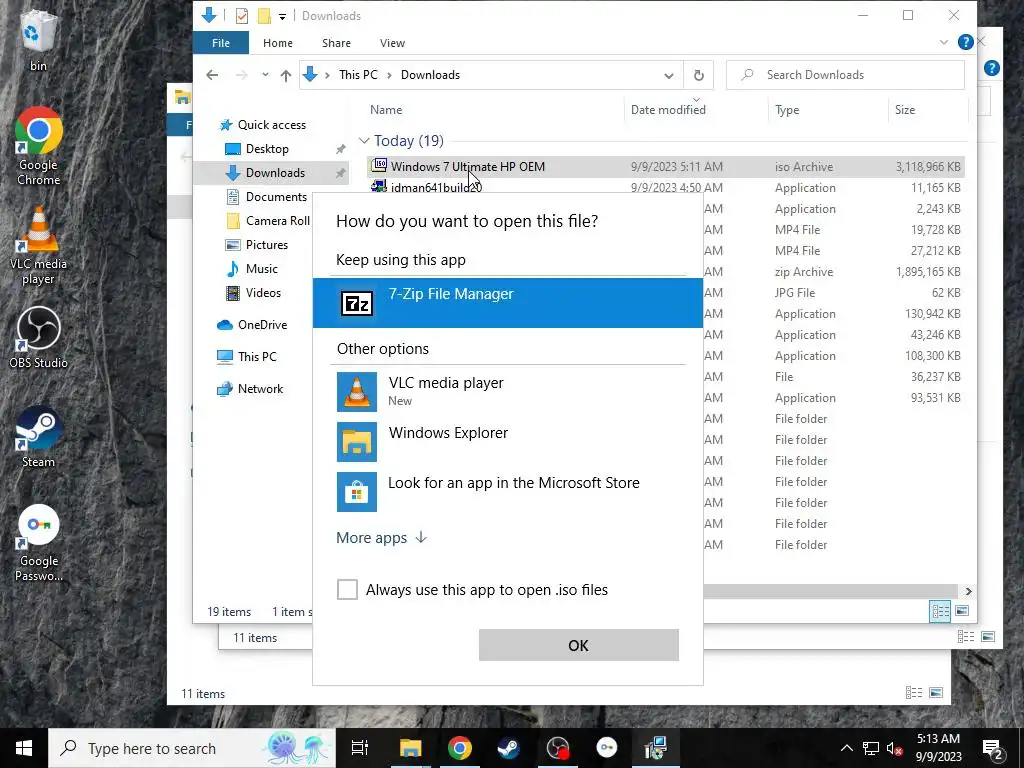
Task: Switch to details view layout icon
Action: pos(940,611)
